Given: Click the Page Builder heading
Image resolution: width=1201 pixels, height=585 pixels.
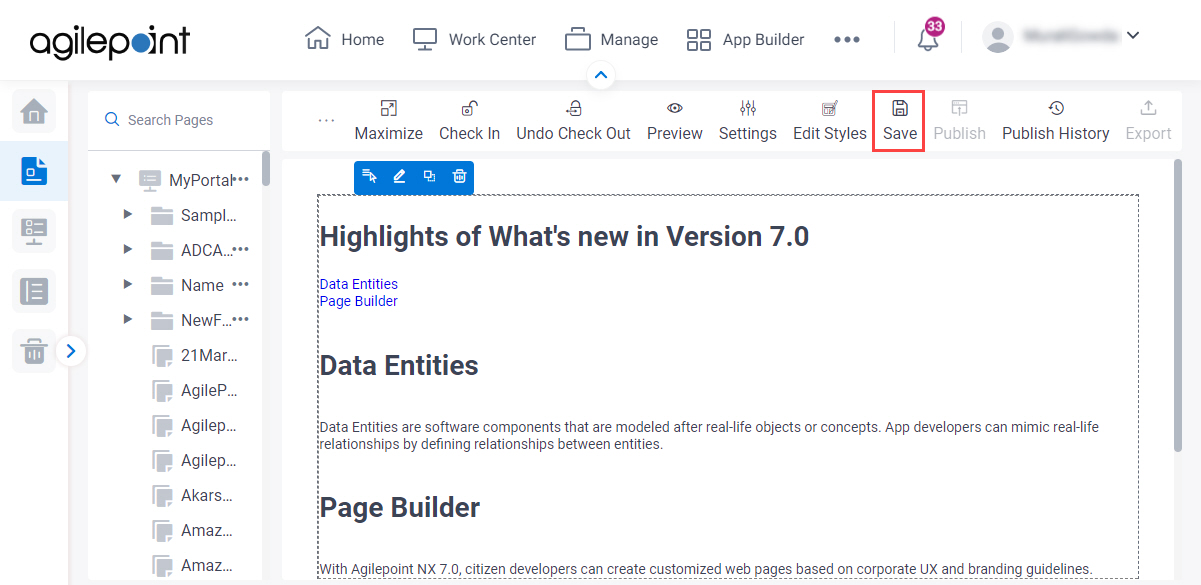Looking at the screenshot, I should point(400,508).
